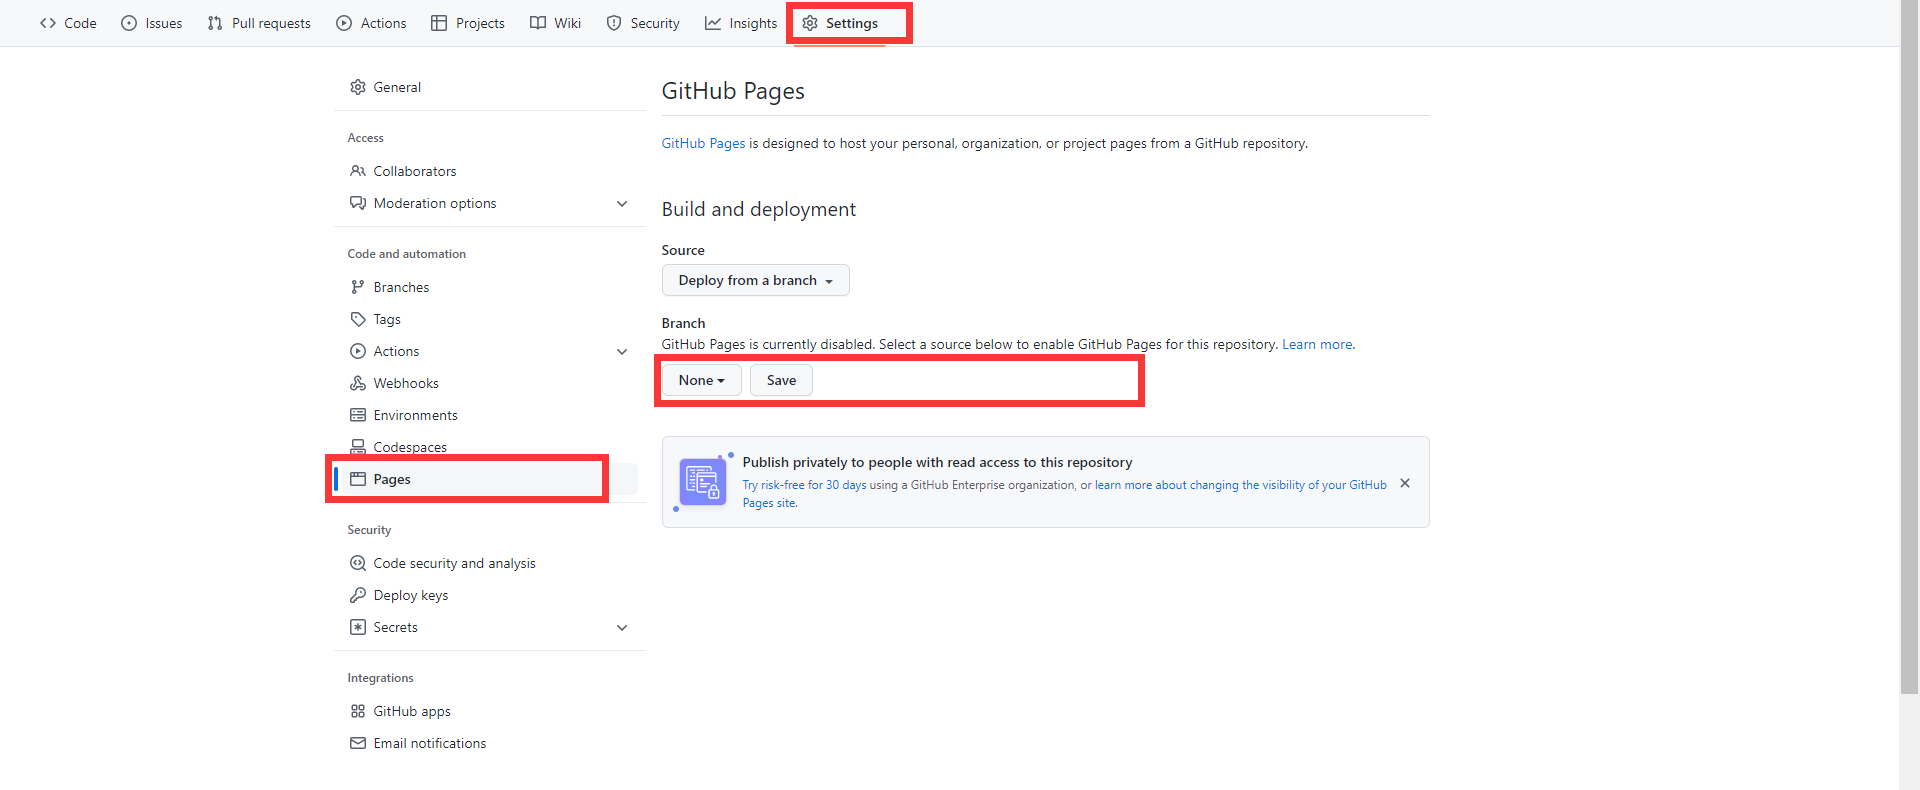
Task: Click the Code angle-brackets icon
Action: click(x=48, y=23)
